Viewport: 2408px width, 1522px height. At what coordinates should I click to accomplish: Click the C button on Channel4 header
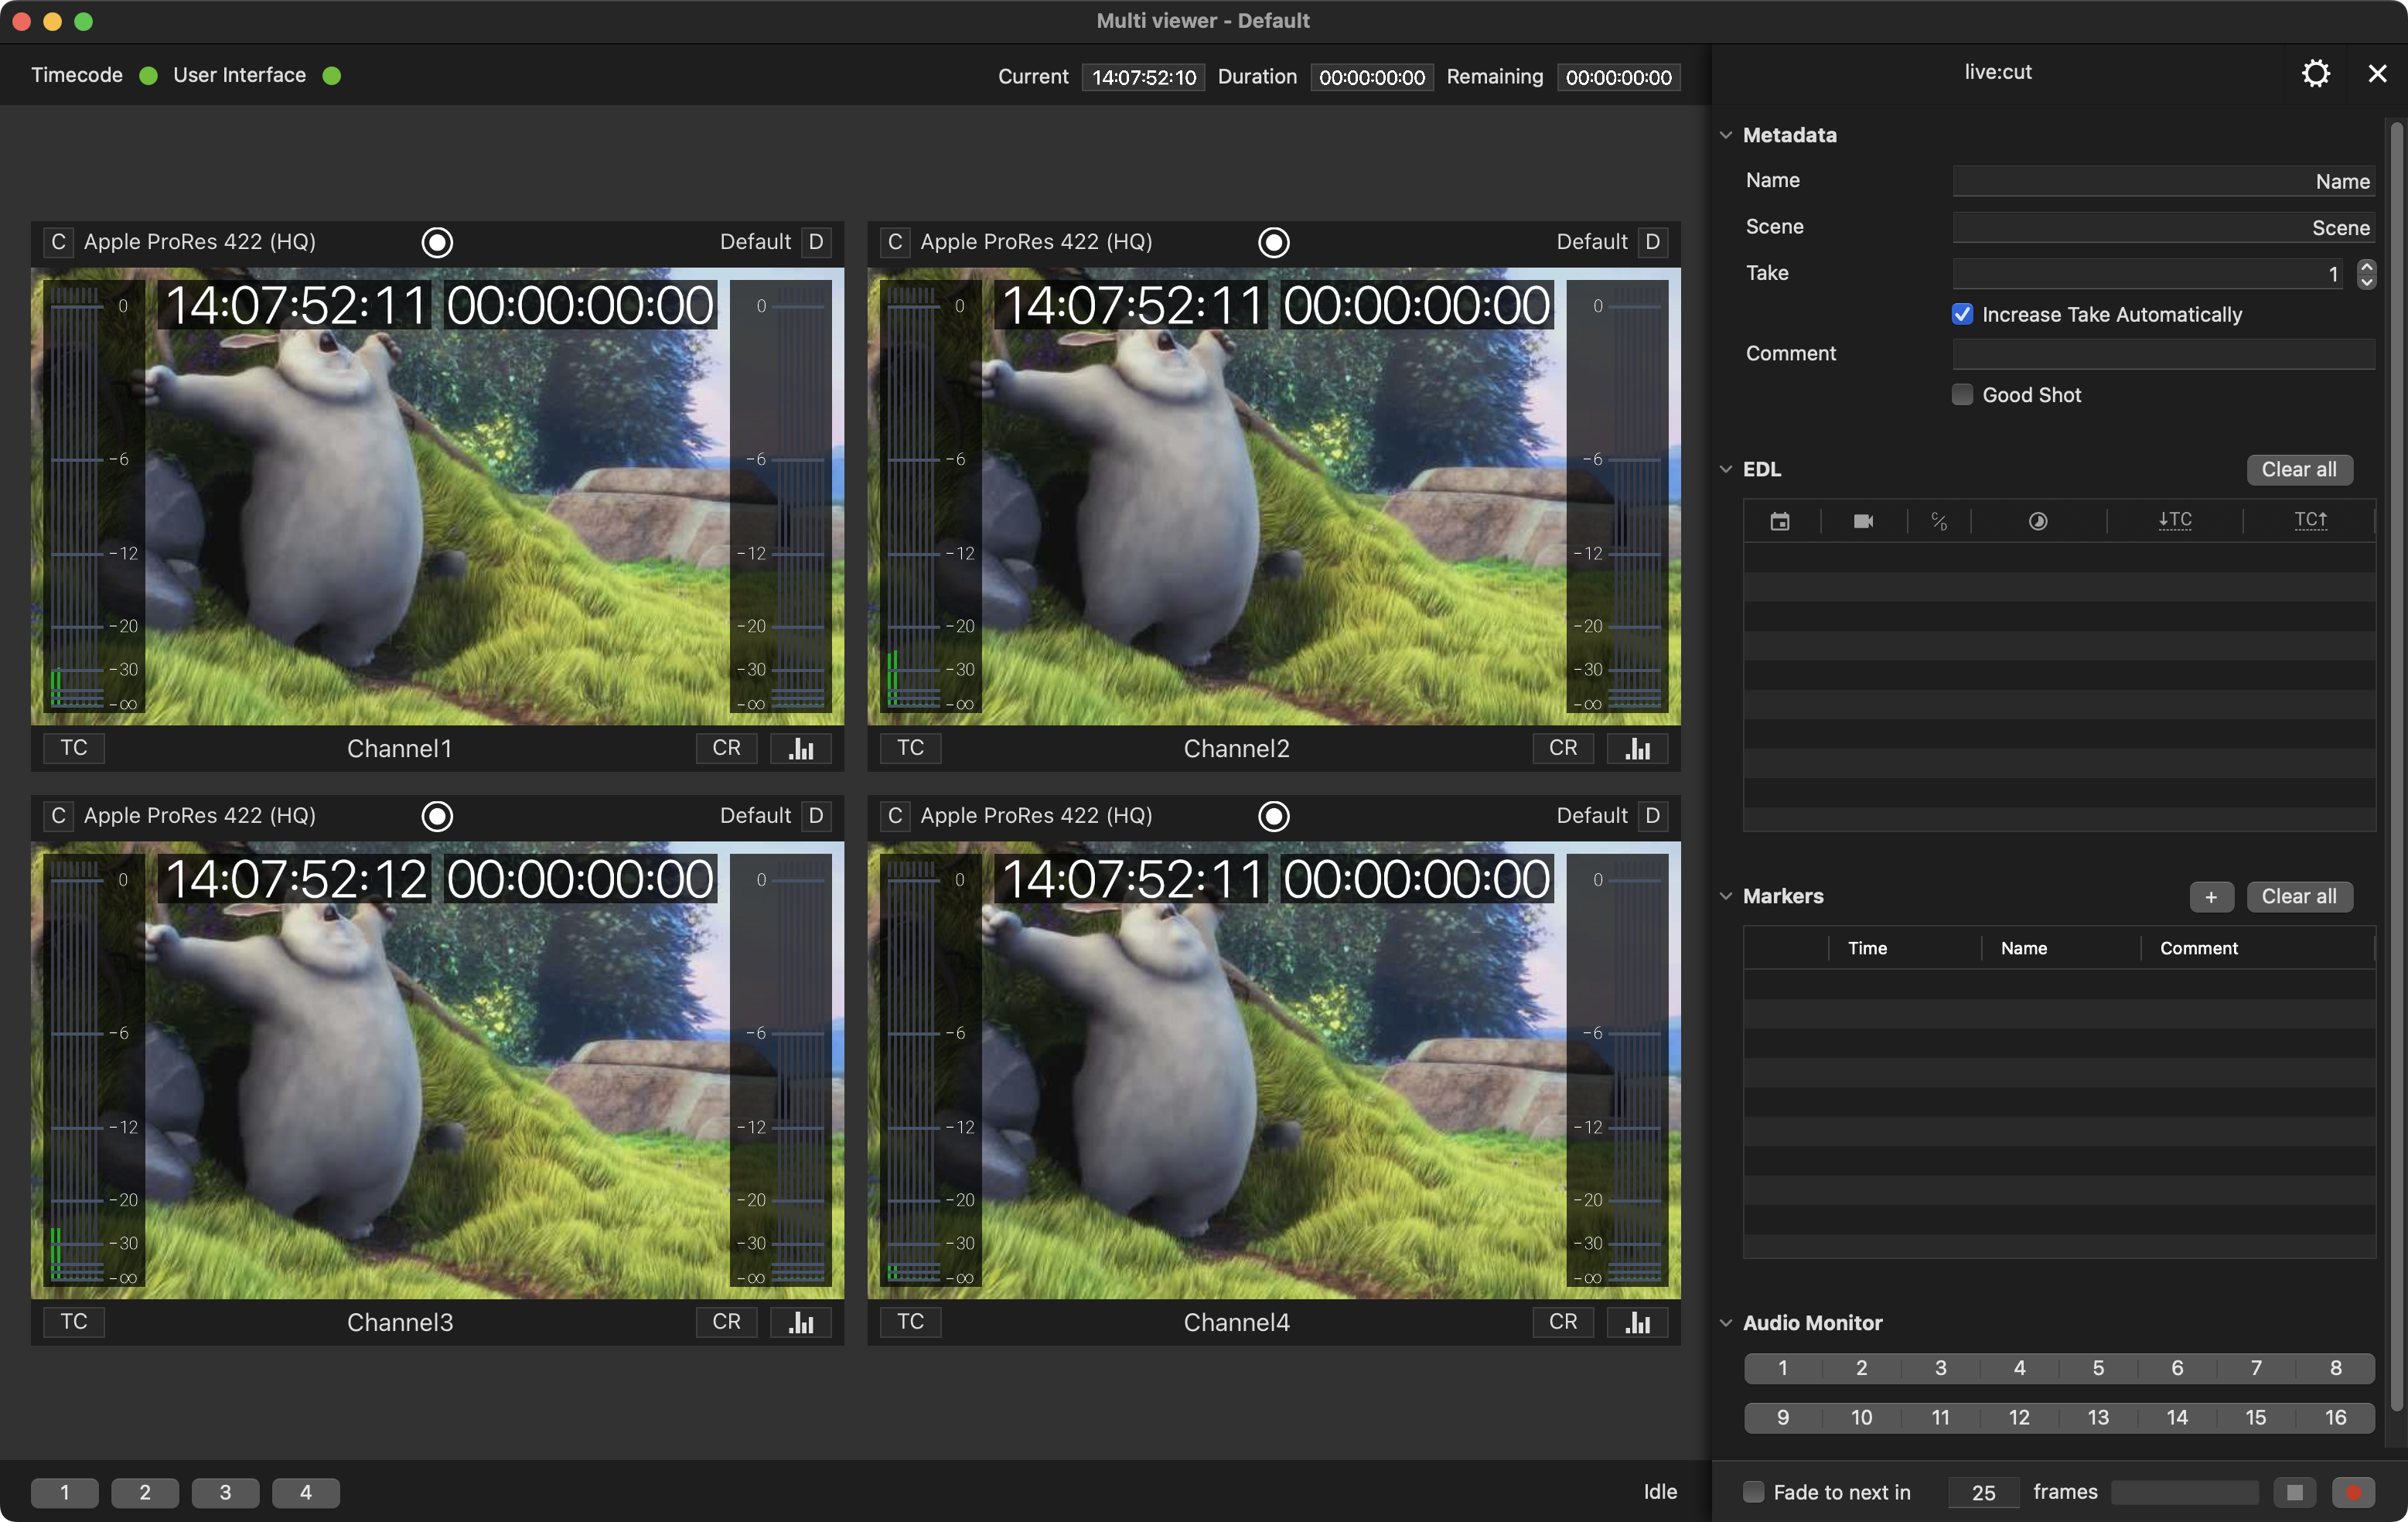(x=895, y=816)
